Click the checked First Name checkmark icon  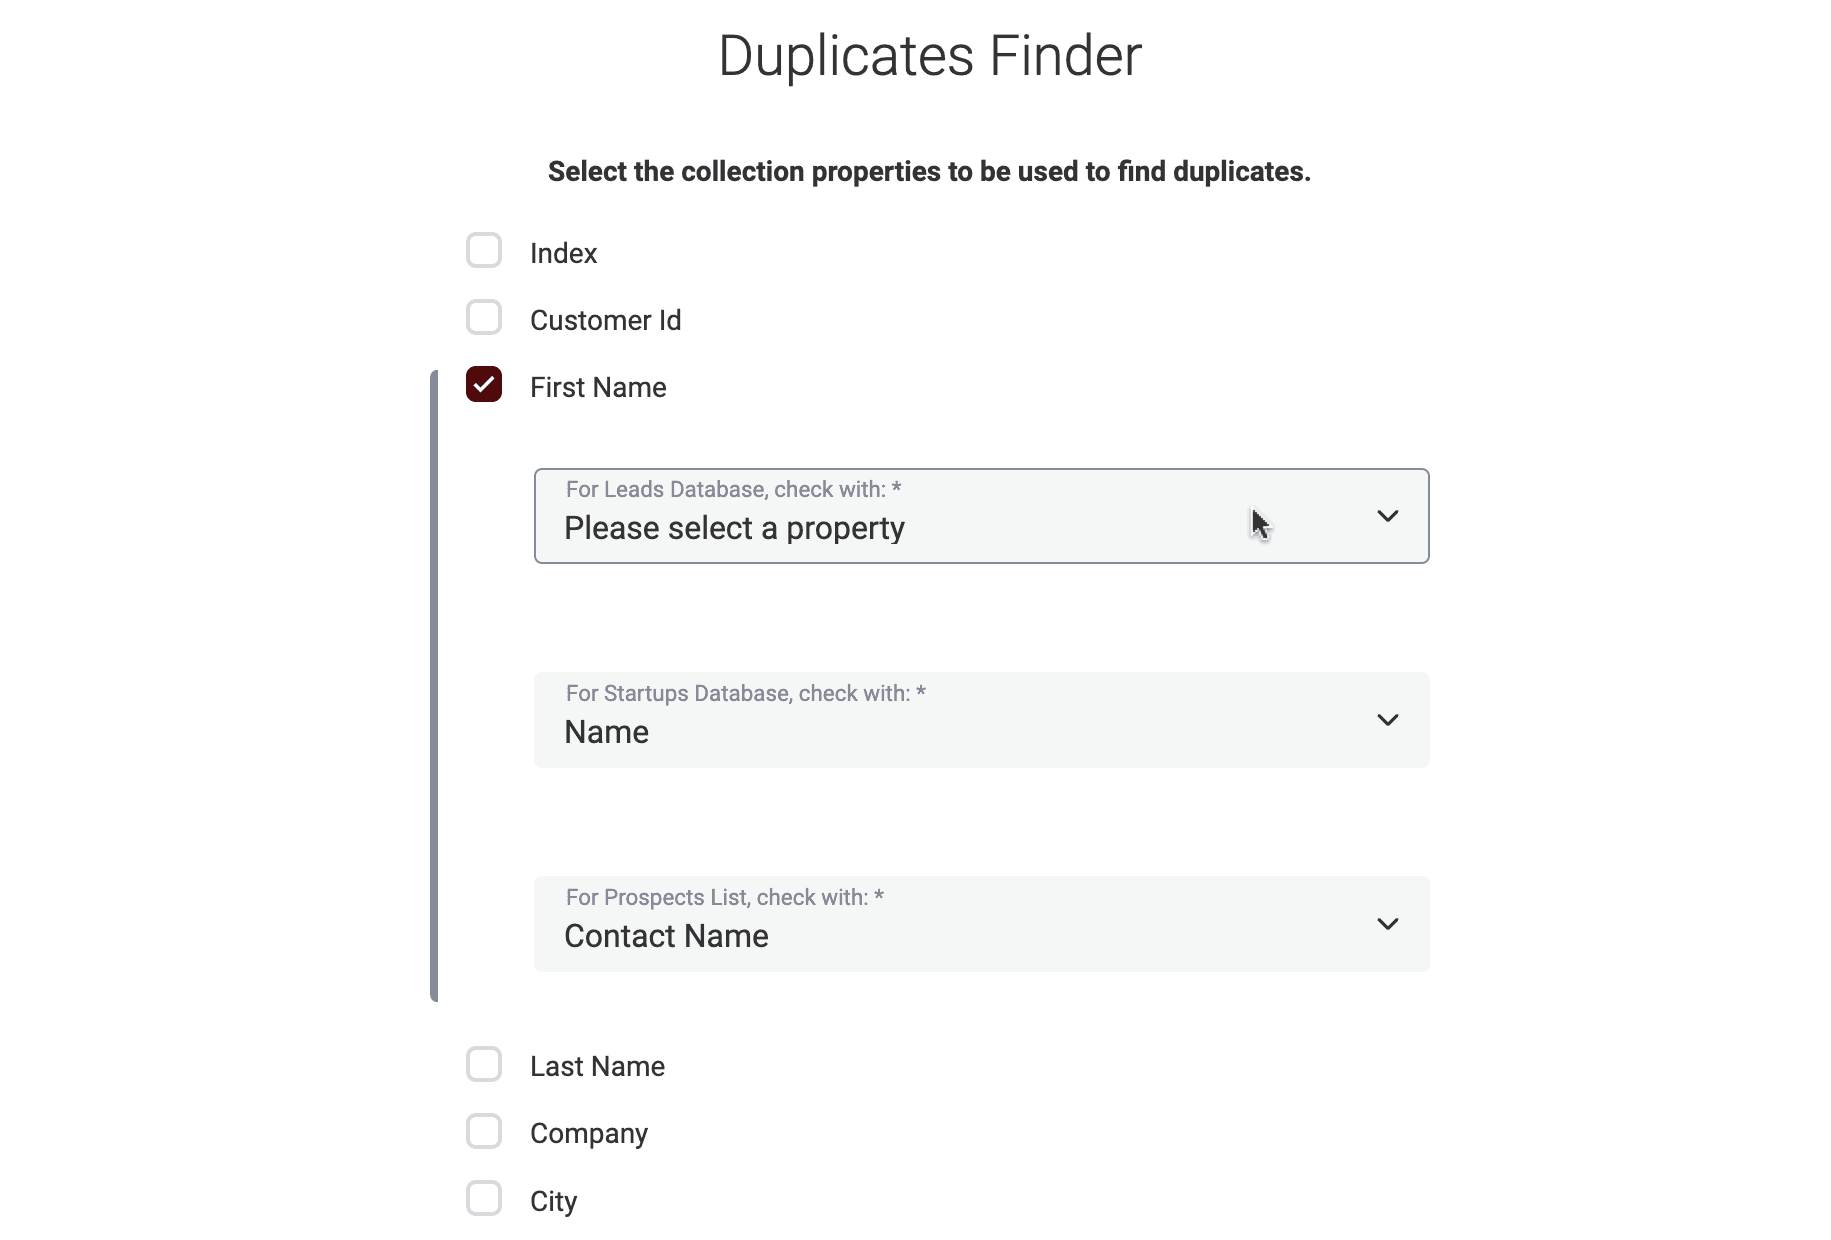pos(484,384)
